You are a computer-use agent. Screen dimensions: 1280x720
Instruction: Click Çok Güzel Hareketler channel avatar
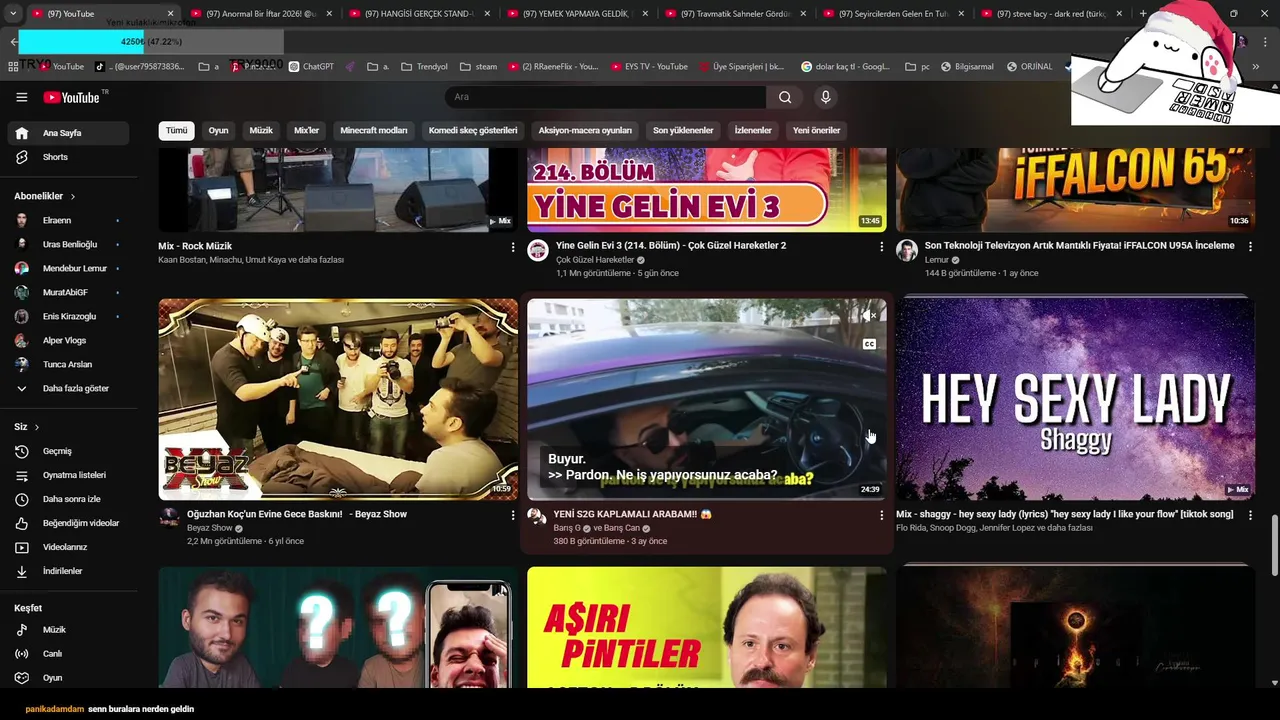(x=538, y=250)
